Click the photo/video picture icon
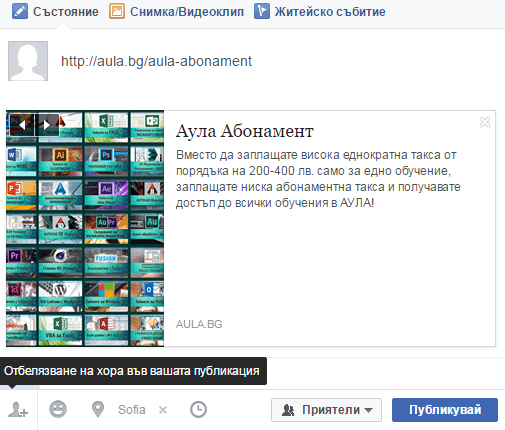Image resolution: width=505 pixels, height=430 pixels. pyautogui.click(x=117, y=11)
